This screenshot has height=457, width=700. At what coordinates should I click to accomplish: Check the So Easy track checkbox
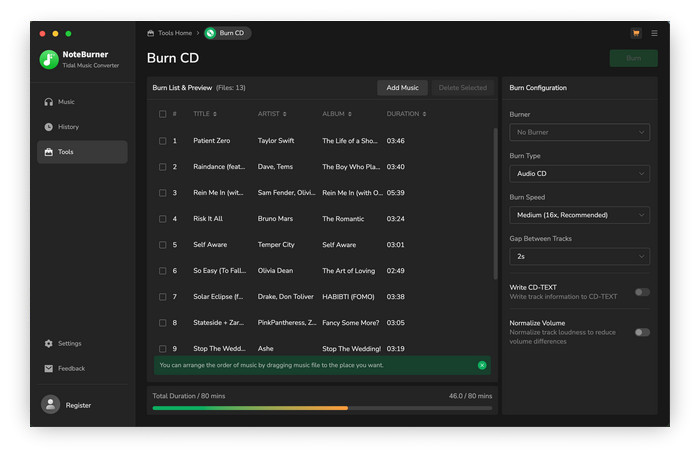[162, 270]
